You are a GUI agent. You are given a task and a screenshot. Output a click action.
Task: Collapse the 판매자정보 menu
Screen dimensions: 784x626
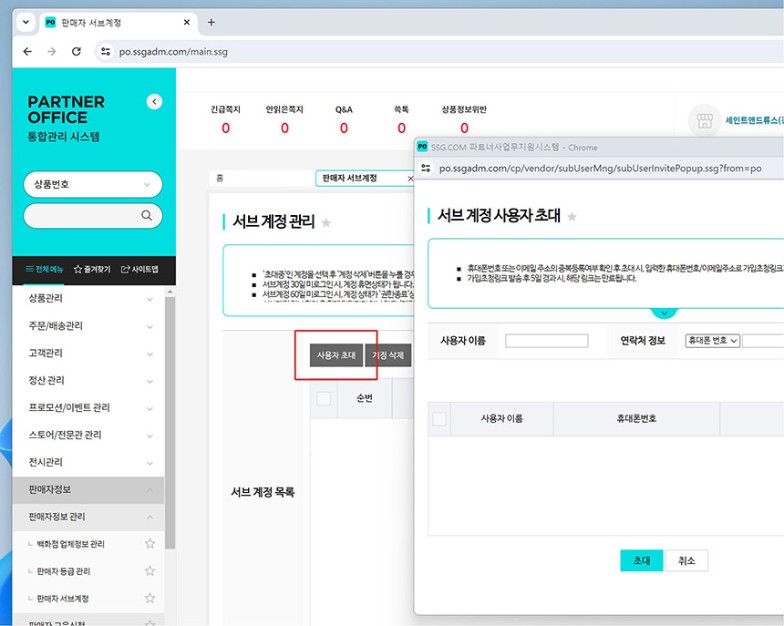pos(88,490)
